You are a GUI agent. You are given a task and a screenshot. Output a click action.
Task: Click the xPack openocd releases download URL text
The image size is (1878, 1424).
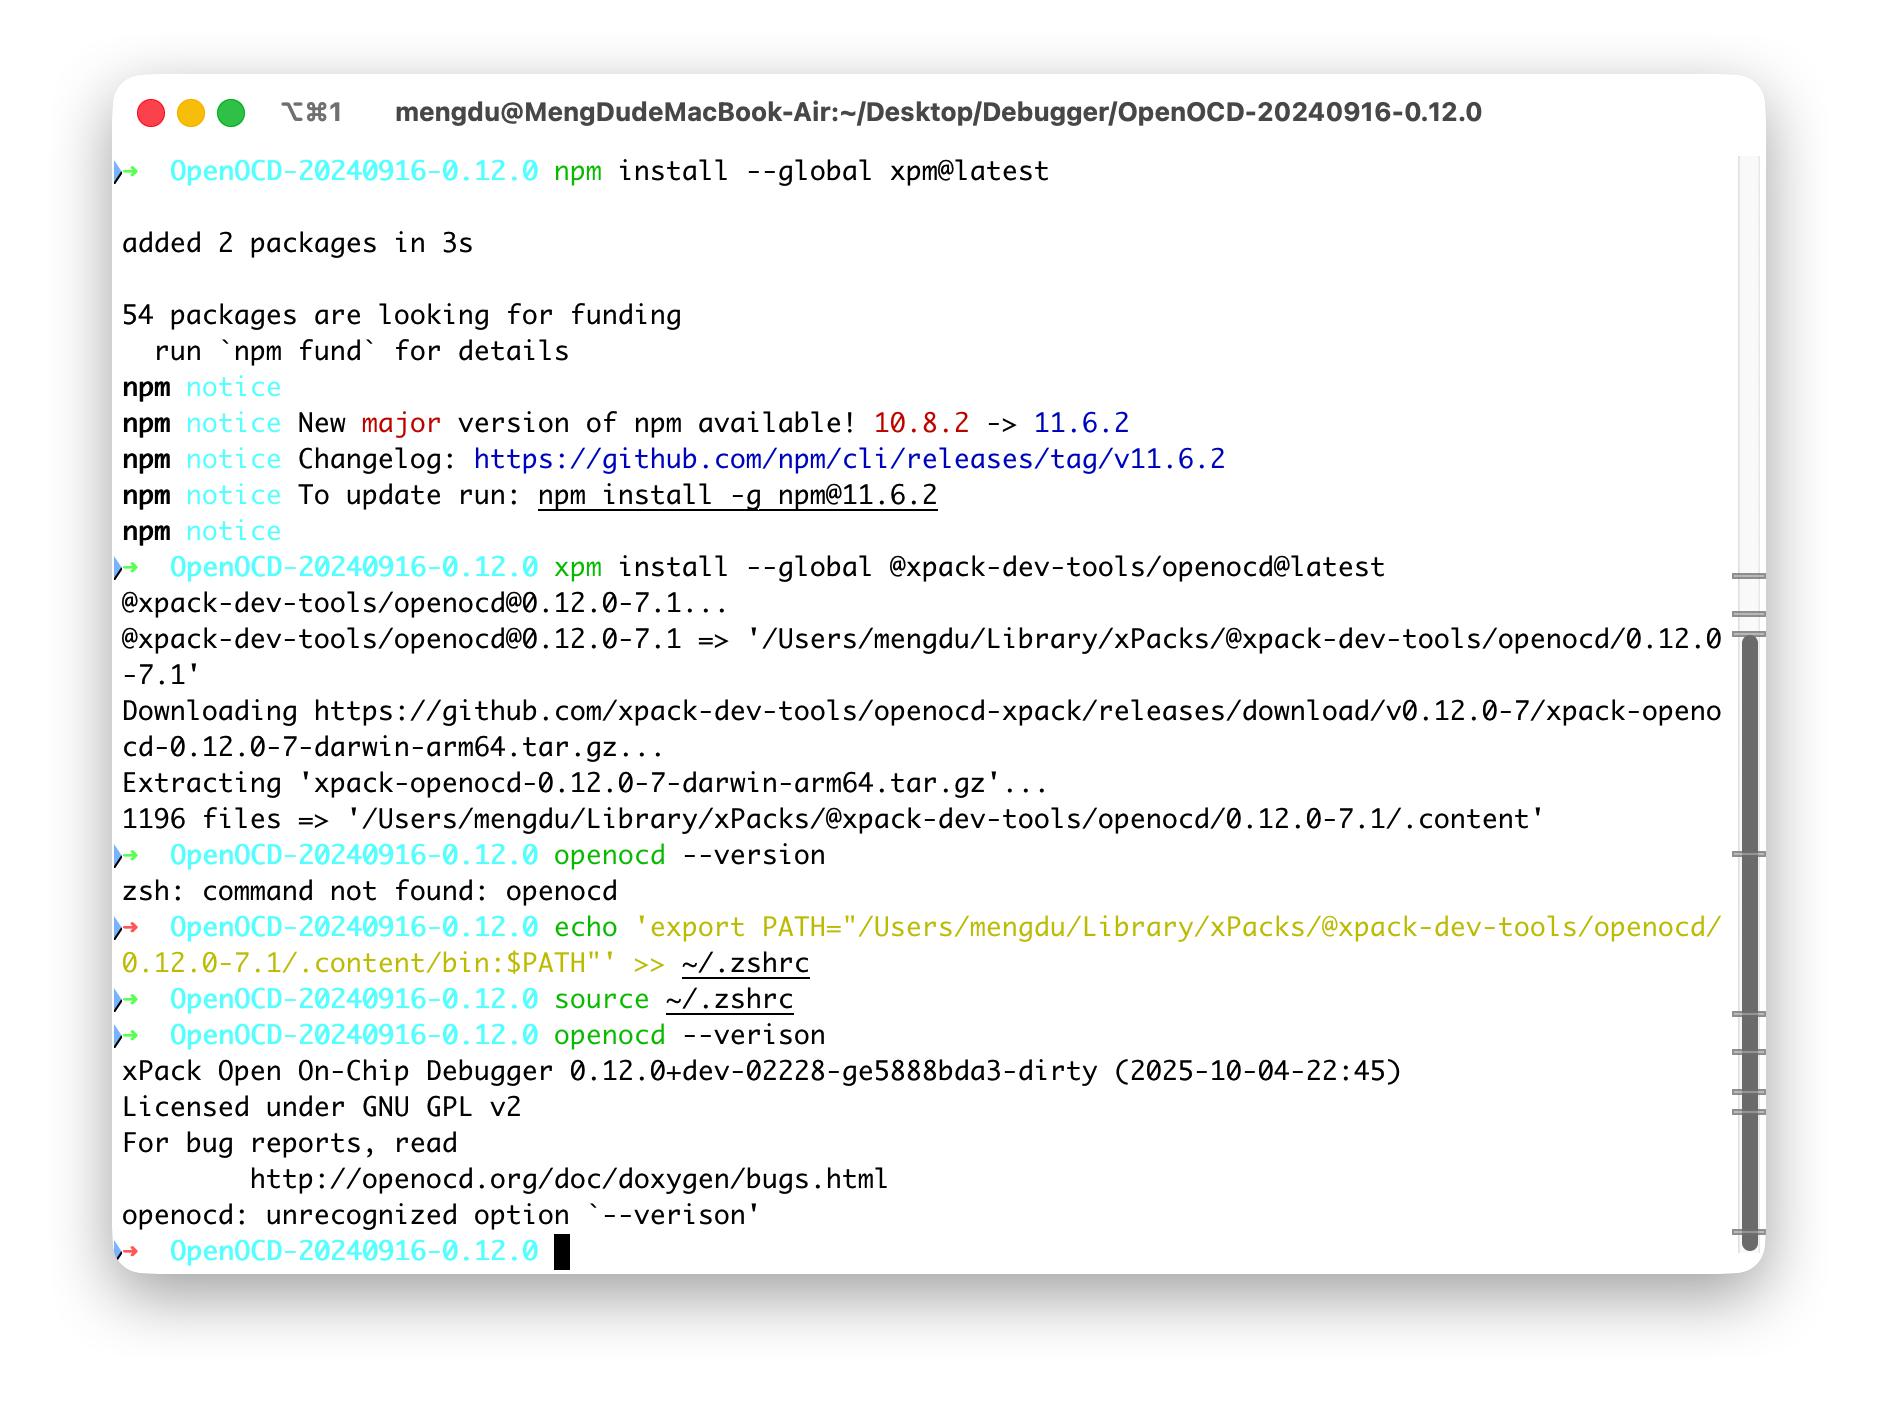click(921, 729)
